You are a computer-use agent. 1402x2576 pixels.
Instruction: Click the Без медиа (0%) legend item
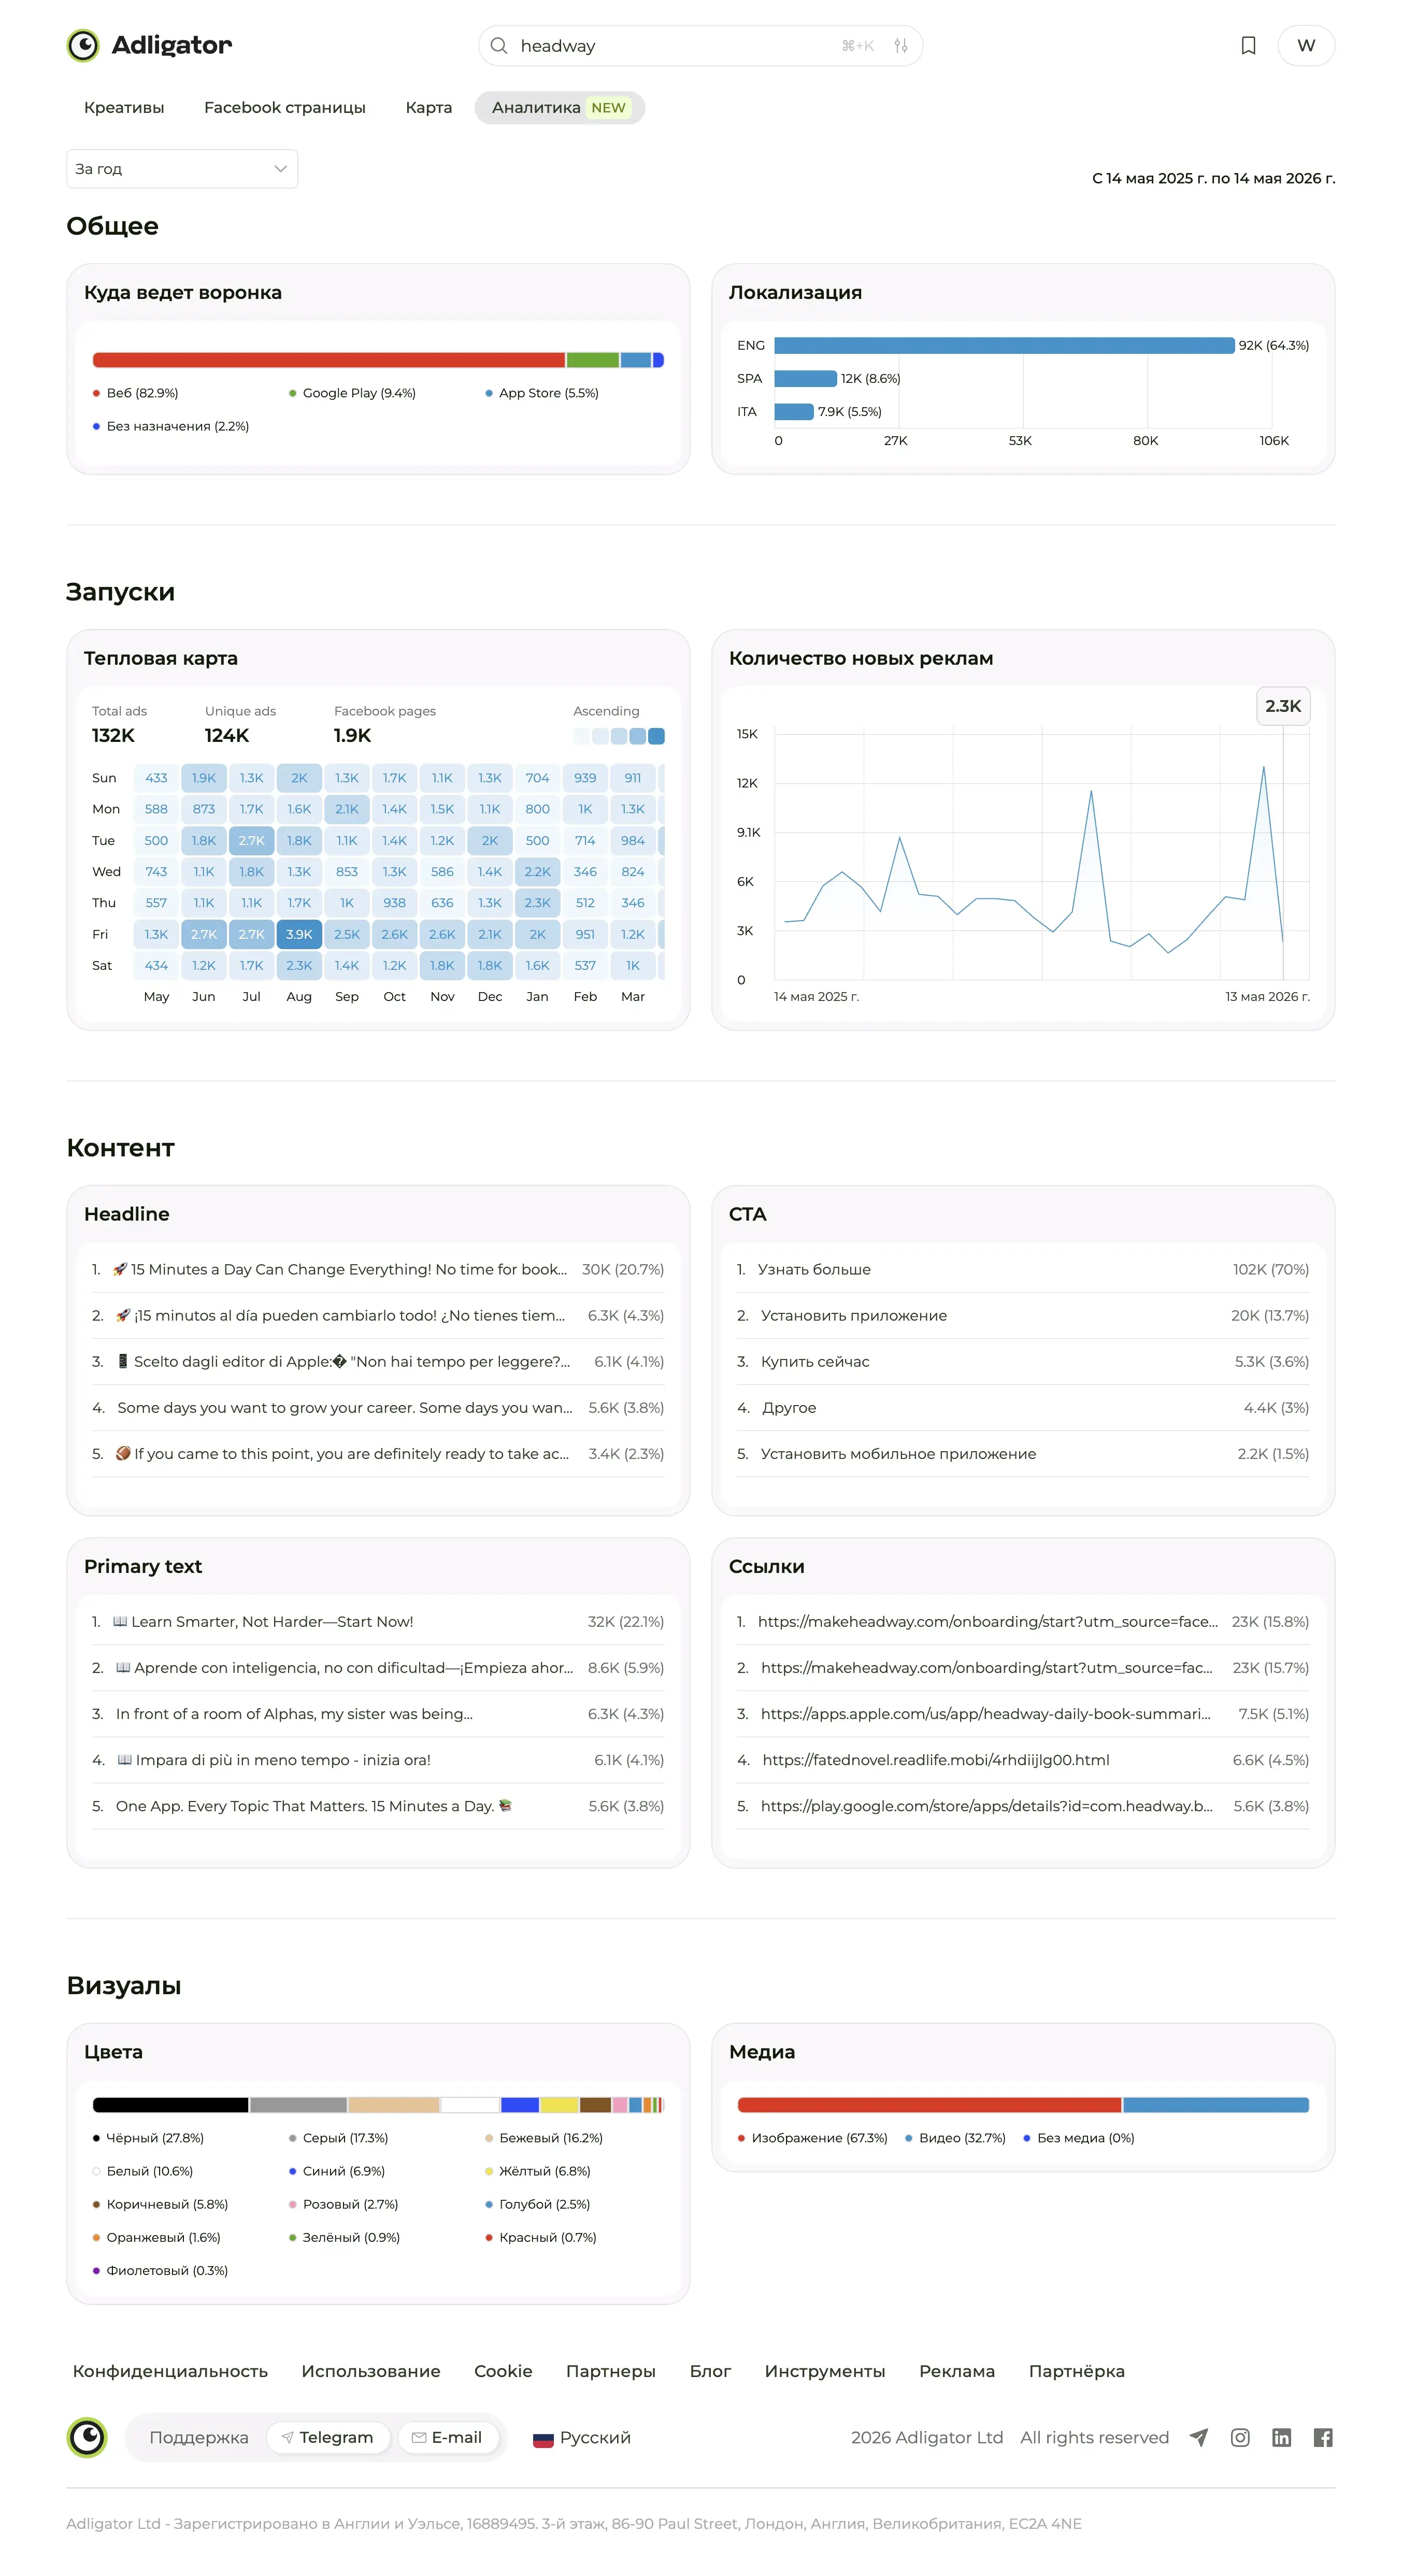click(x=1079, y=2138)
